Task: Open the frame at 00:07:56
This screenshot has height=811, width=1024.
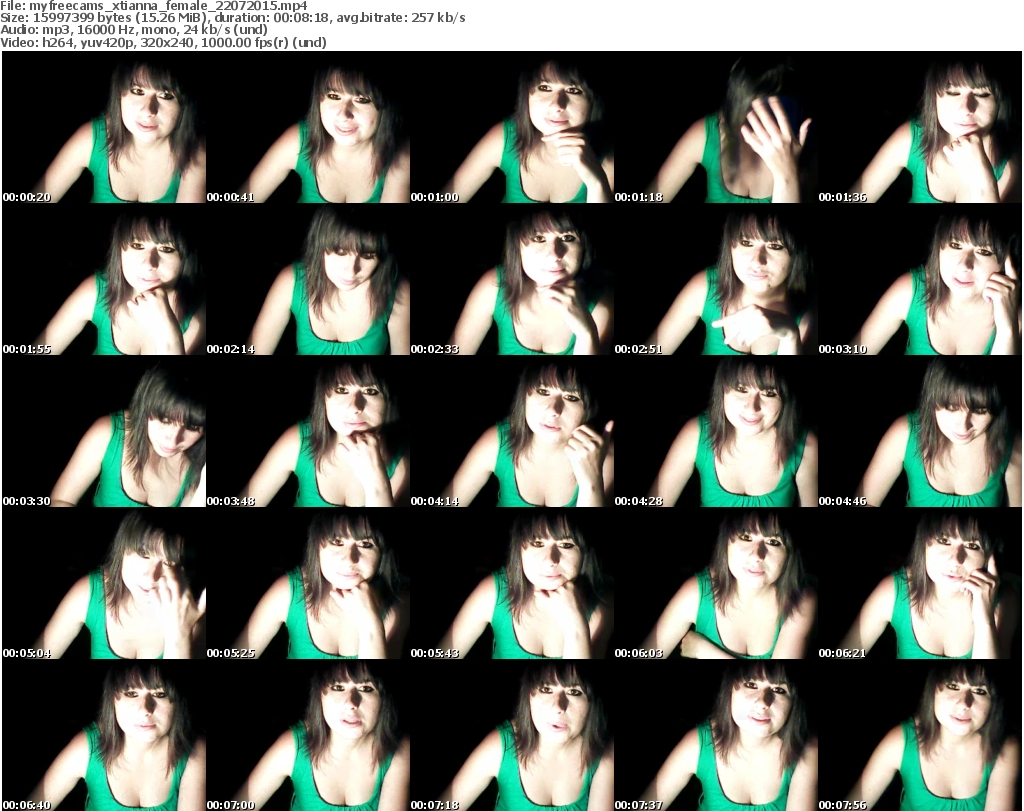Action: point(920,736)
